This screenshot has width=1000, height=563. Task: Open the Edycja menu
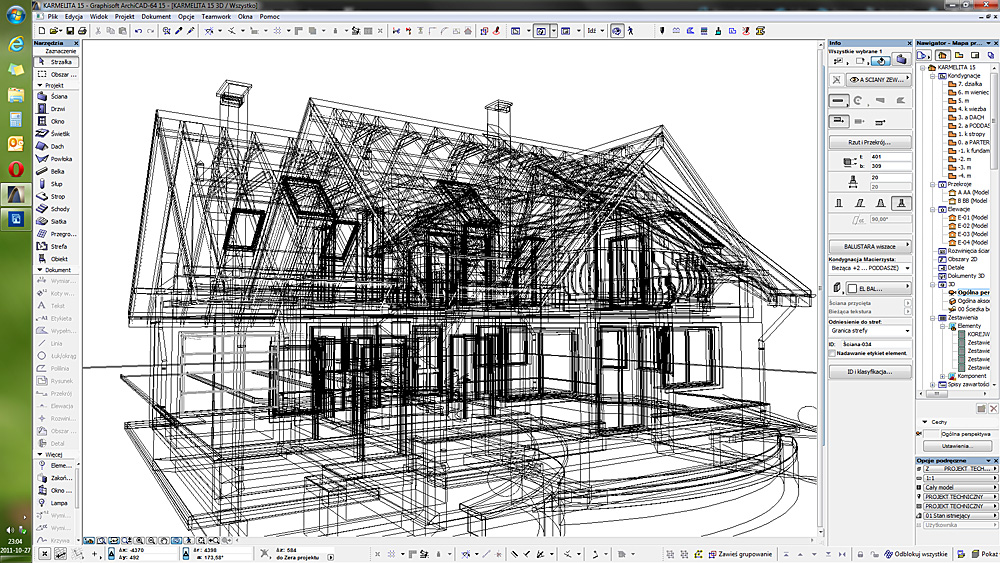[x=74, y=17]
